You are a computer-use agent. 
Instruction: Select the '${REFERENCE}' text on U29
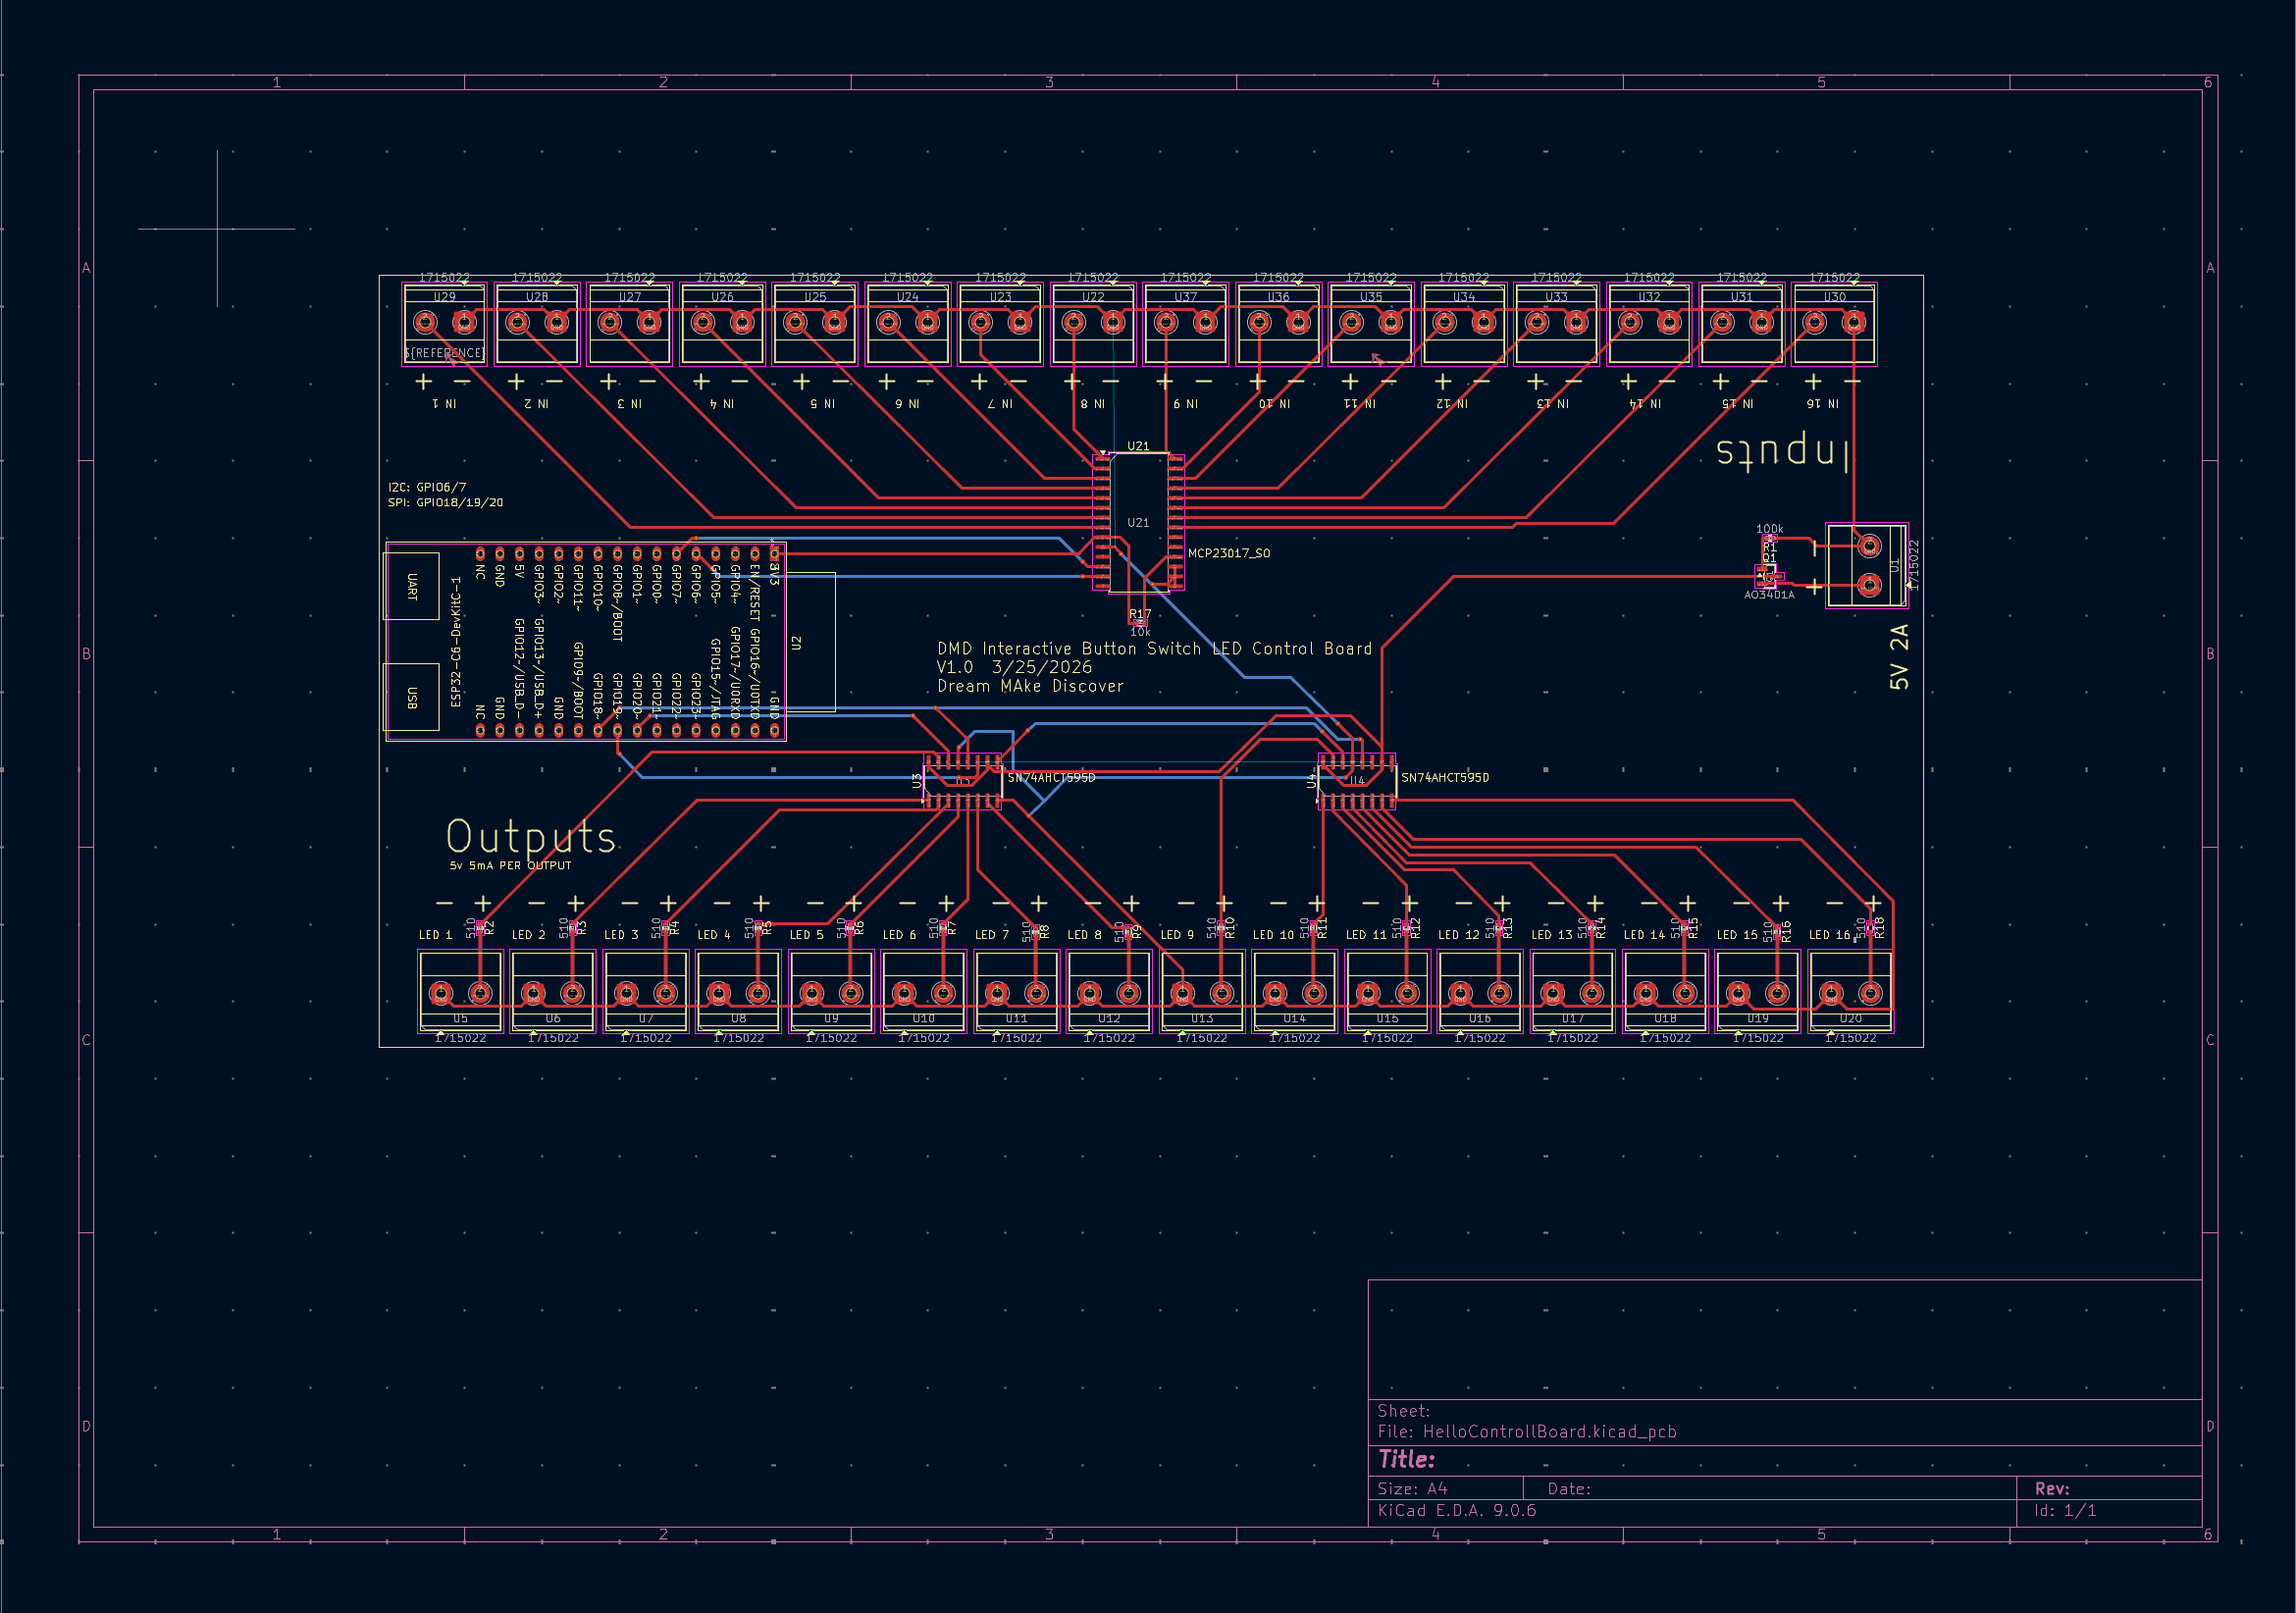click(444, 353)
